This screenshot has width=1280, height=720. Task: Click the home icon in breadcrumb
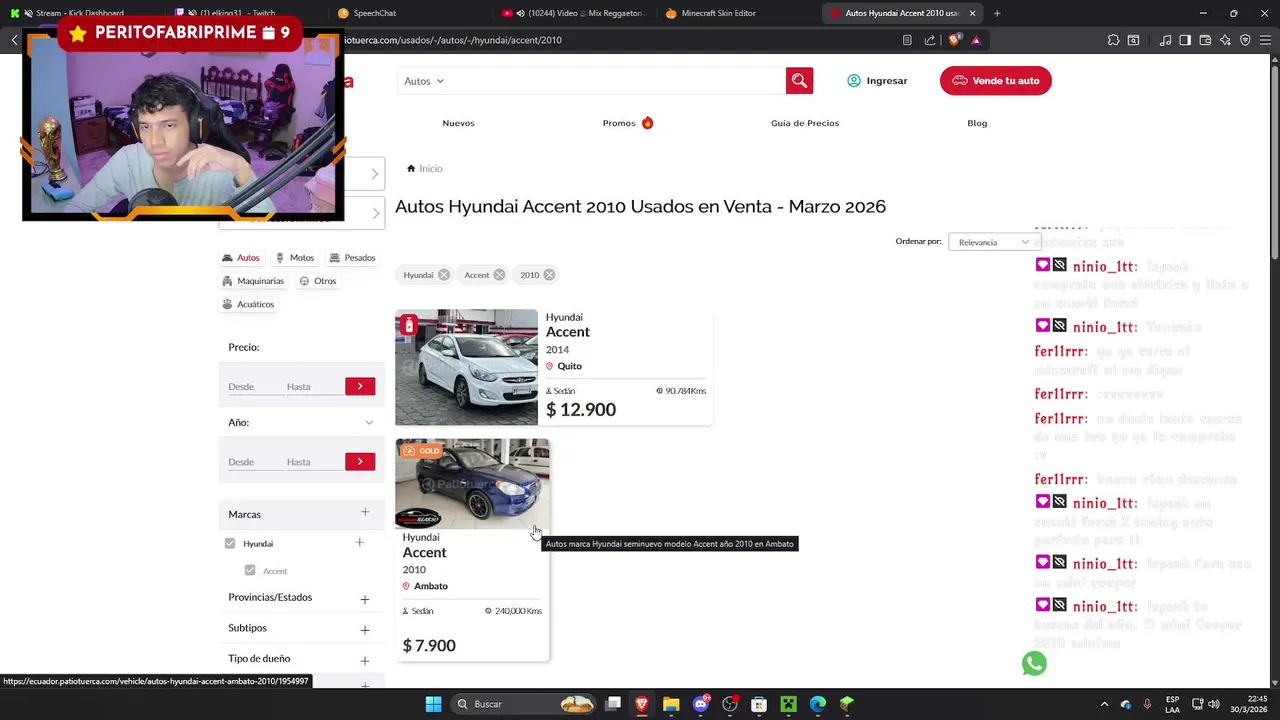[411, 168]
